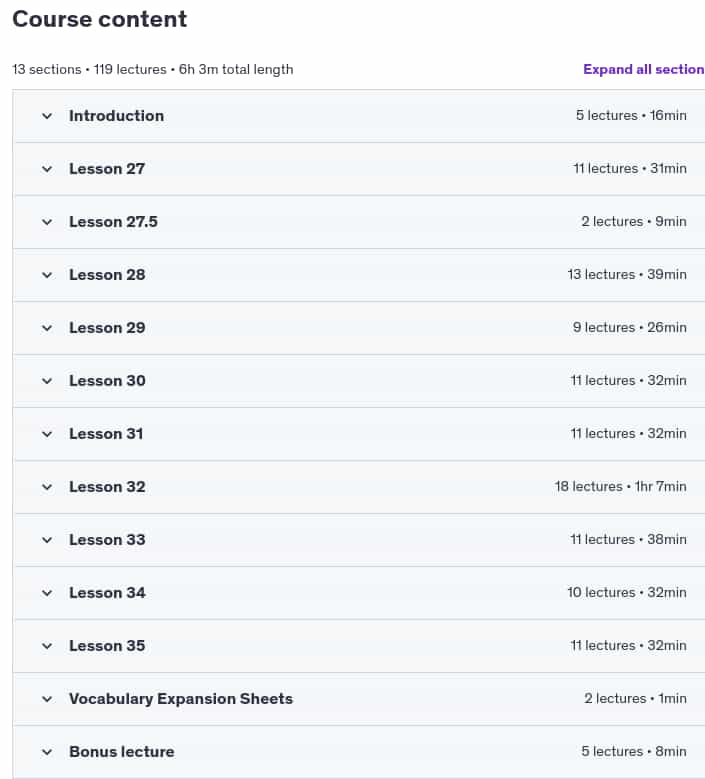Screen dimensions: 705x779
Task: Click '10 lectures • 32min' text
Action: click(627, 592)
